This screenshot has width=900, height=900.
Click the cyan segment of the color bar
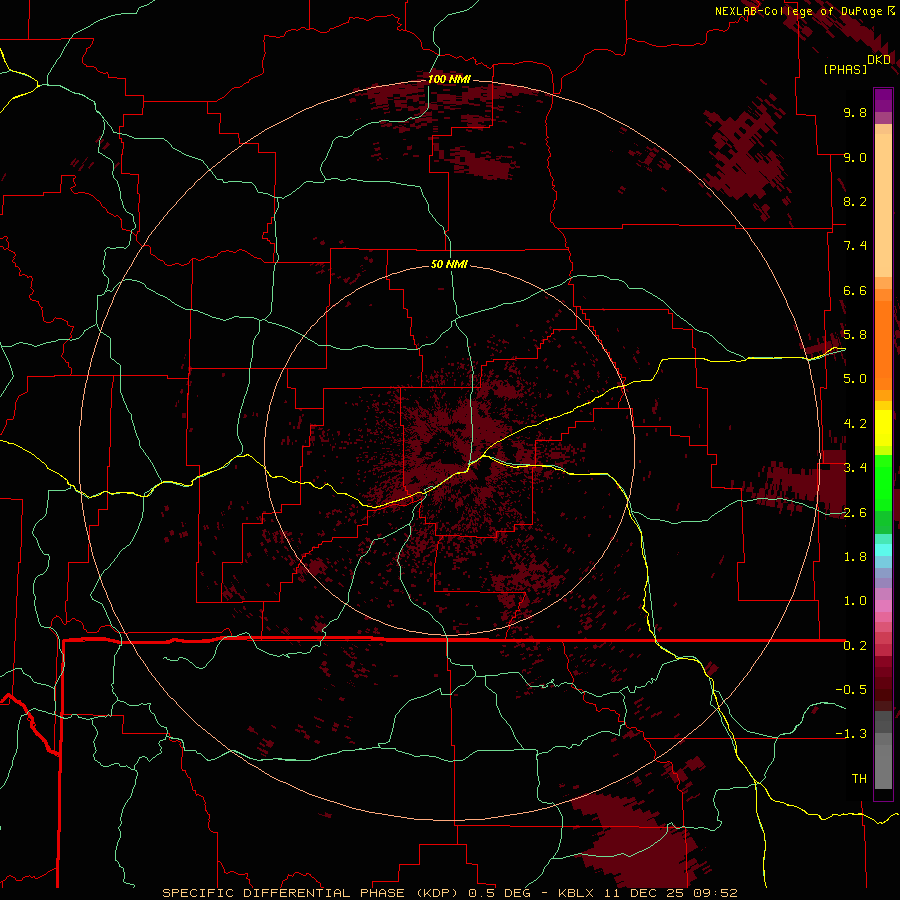tap(883, 550)
